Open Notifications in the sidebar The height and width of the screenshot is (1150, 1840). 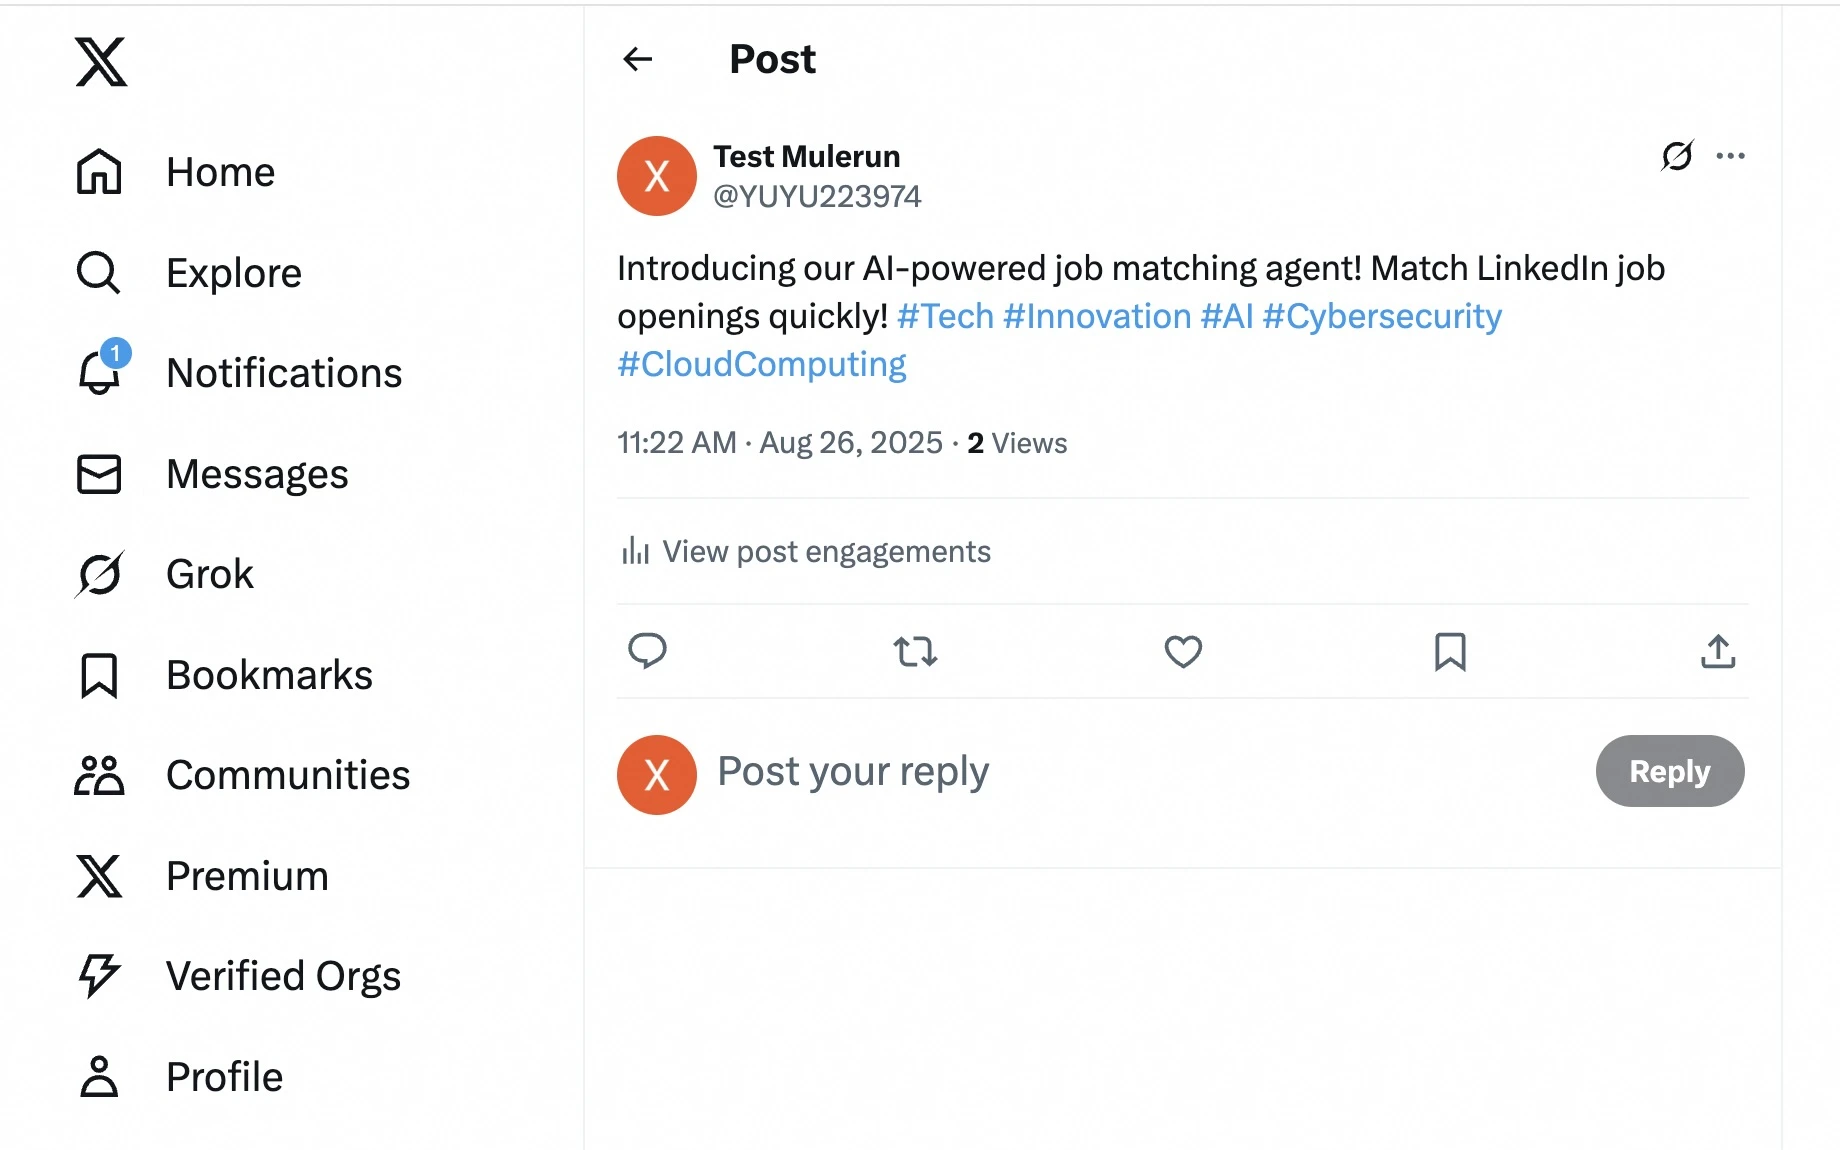[240, 373]
